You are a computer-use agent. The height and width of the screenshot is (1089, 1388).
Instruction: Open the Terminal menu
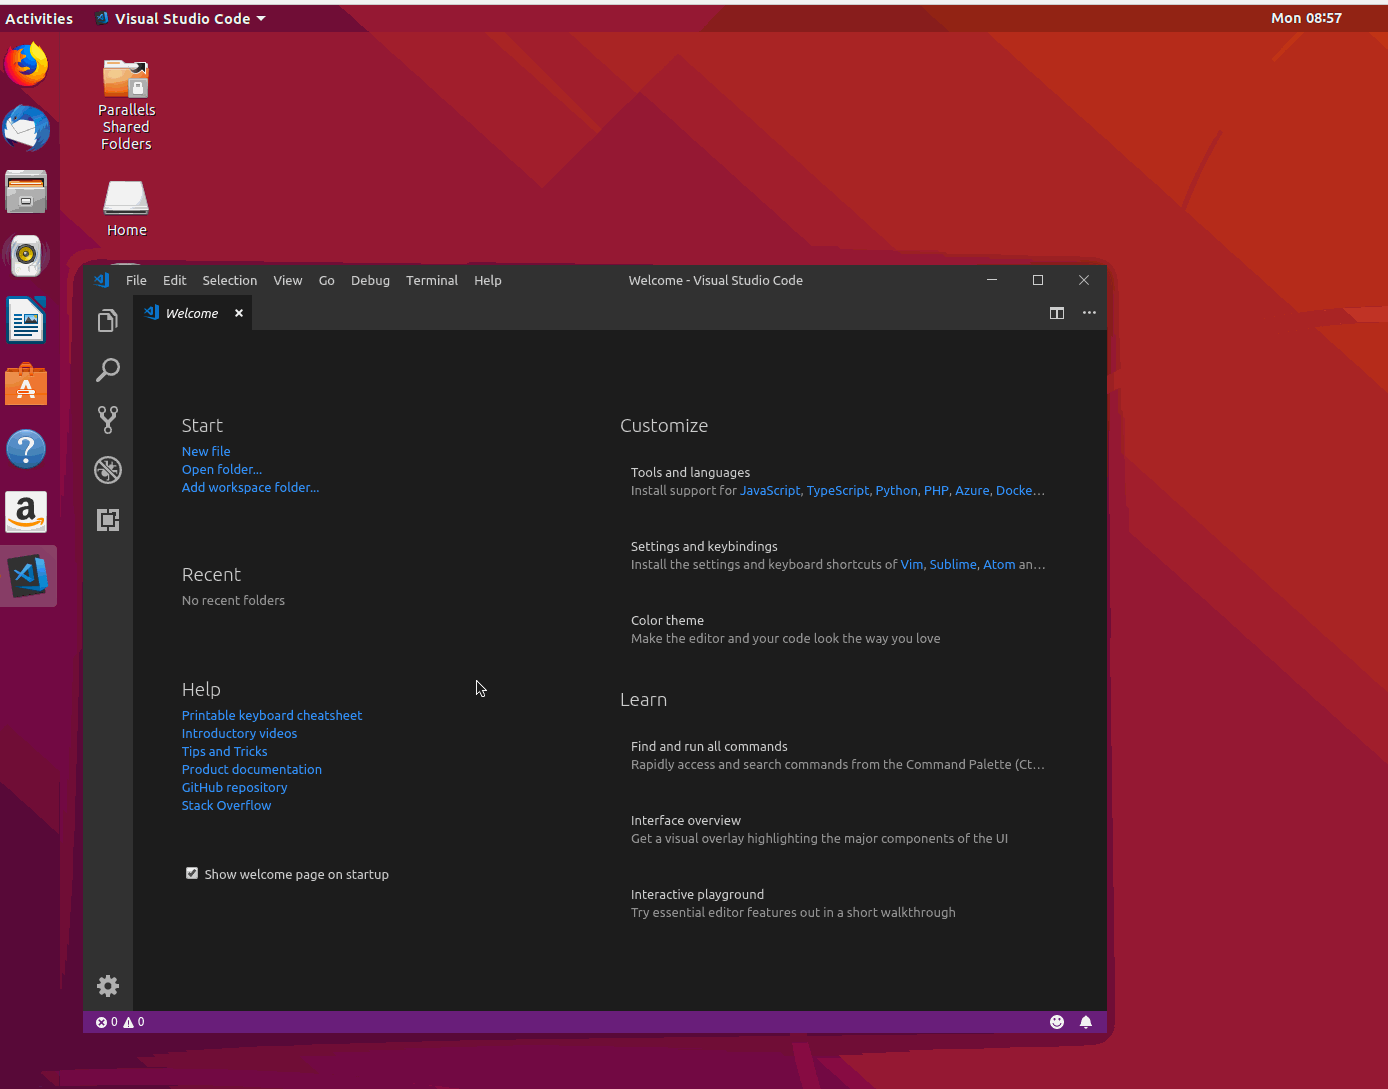432,280
